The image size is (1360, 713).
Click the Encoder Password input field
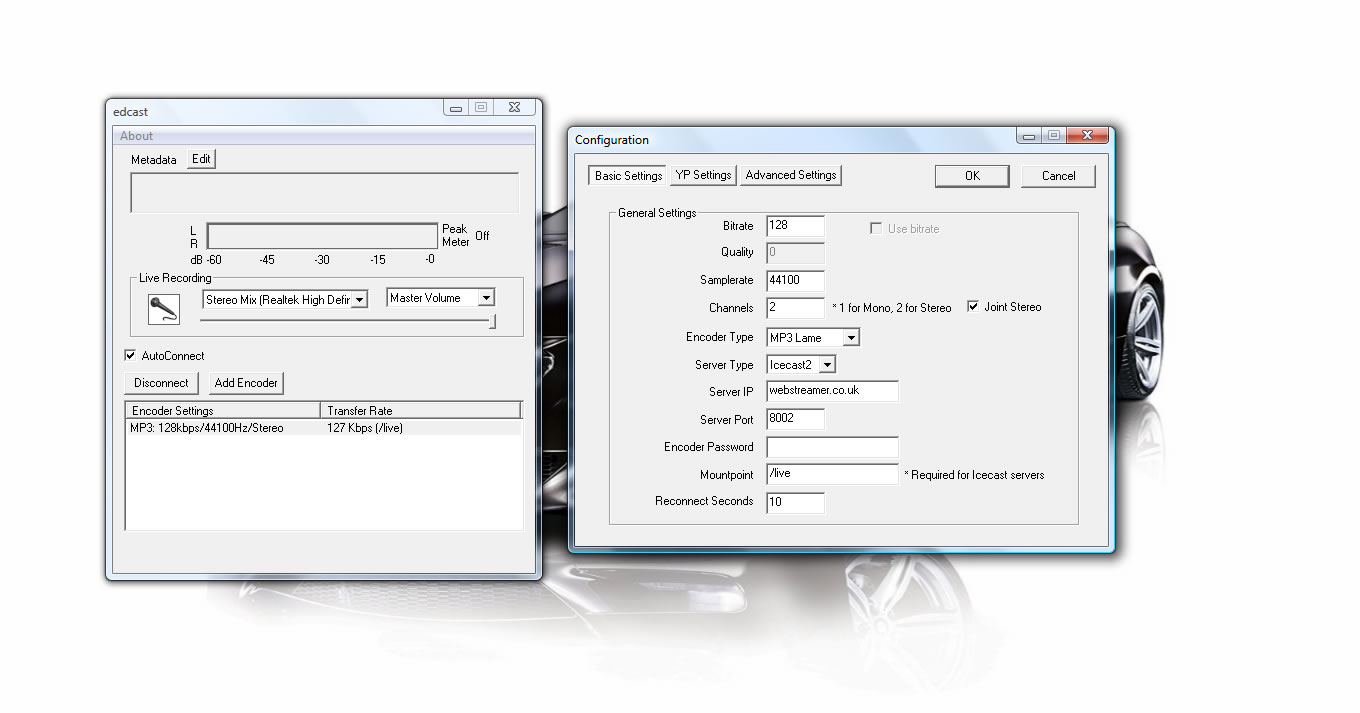coord(832,447)
